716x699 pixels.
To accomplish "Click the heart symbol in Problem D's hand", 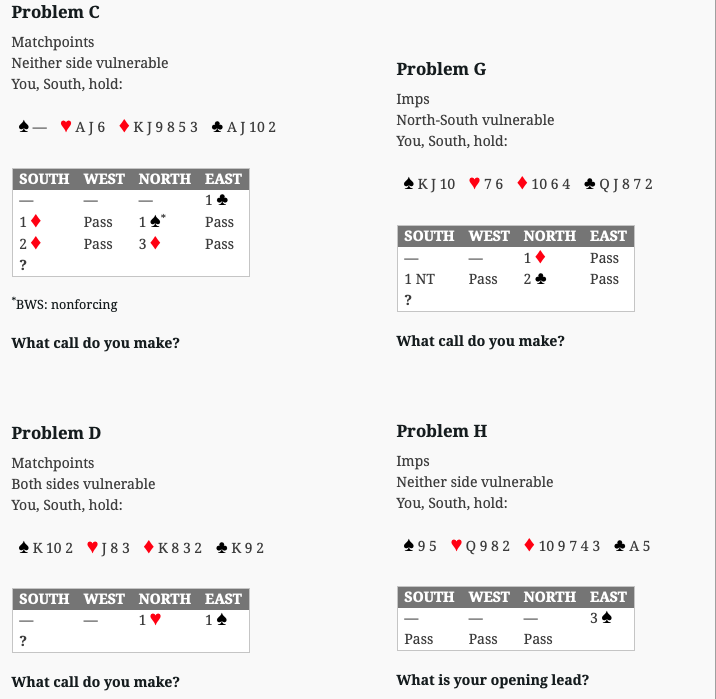I will pos(93,548).
